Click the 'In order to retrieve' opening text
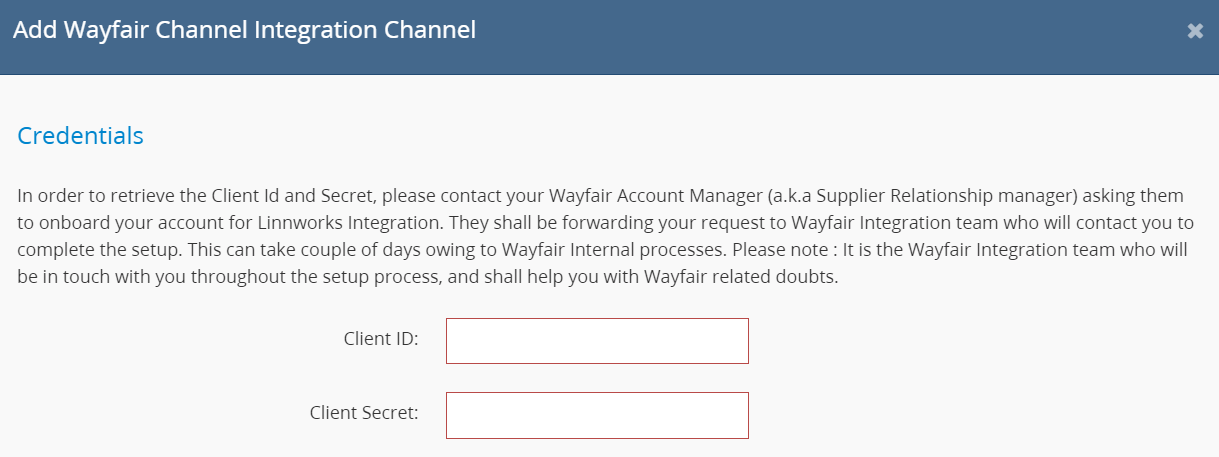Screen dimensions: 1219x457 click(x=87, y=195)
